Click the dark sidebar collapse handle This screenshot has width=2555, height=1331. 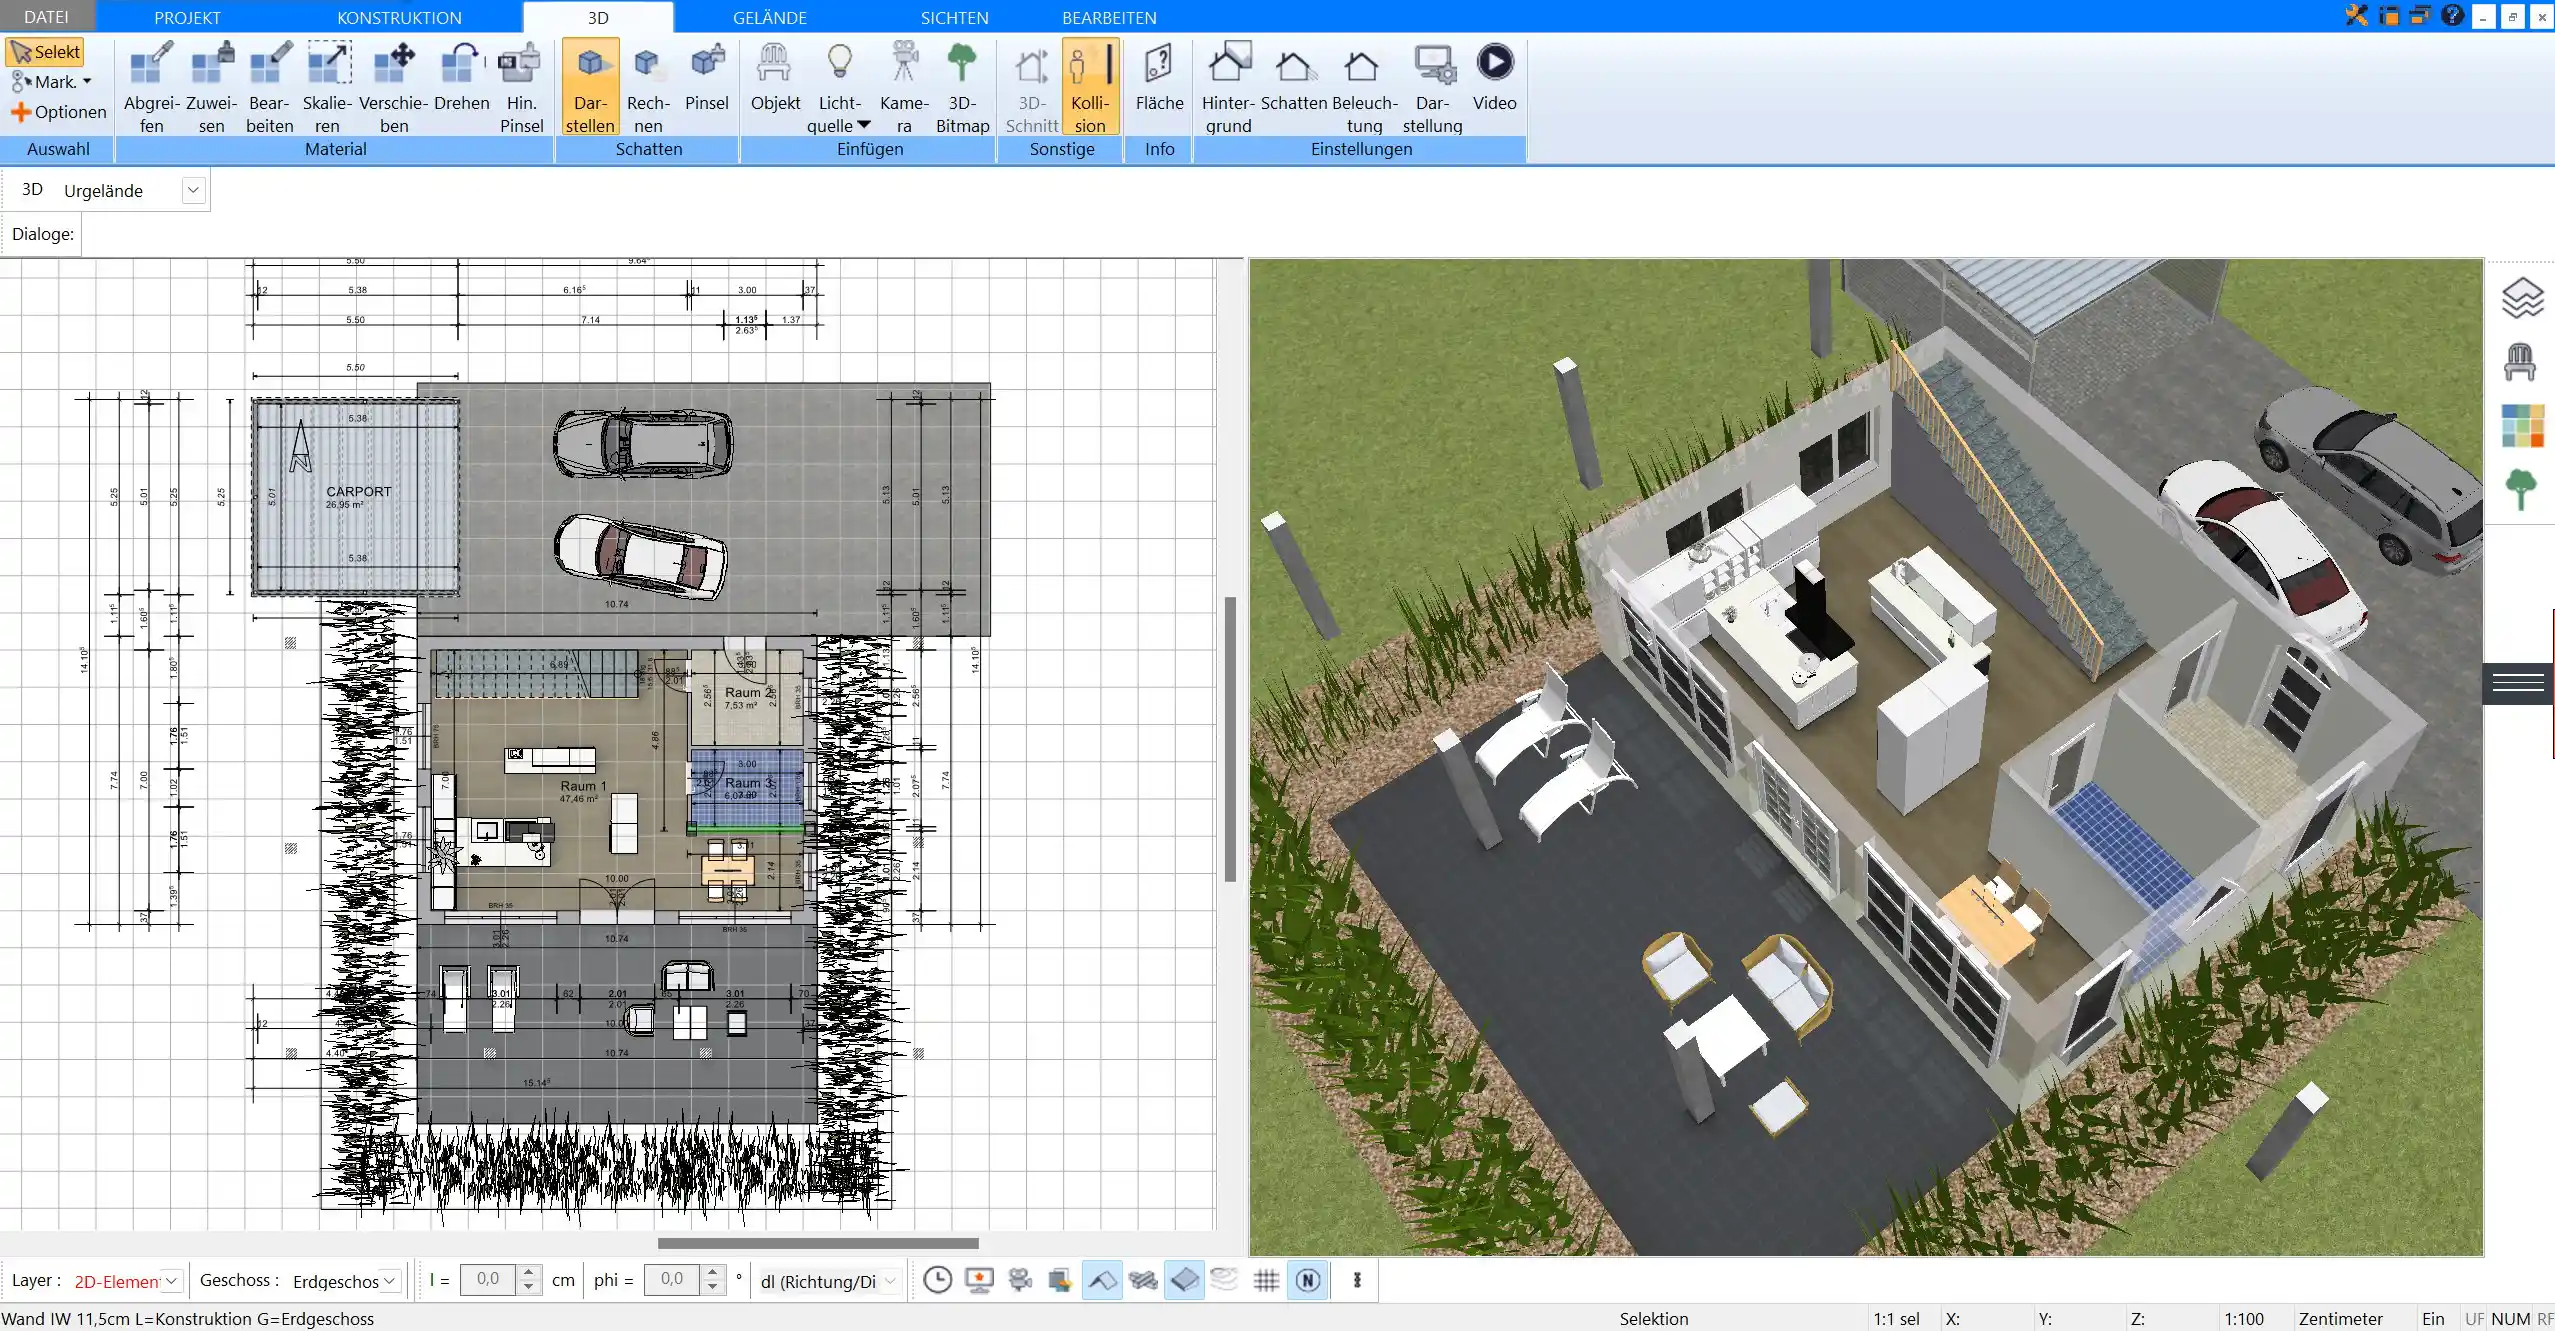pos(2518,683)
